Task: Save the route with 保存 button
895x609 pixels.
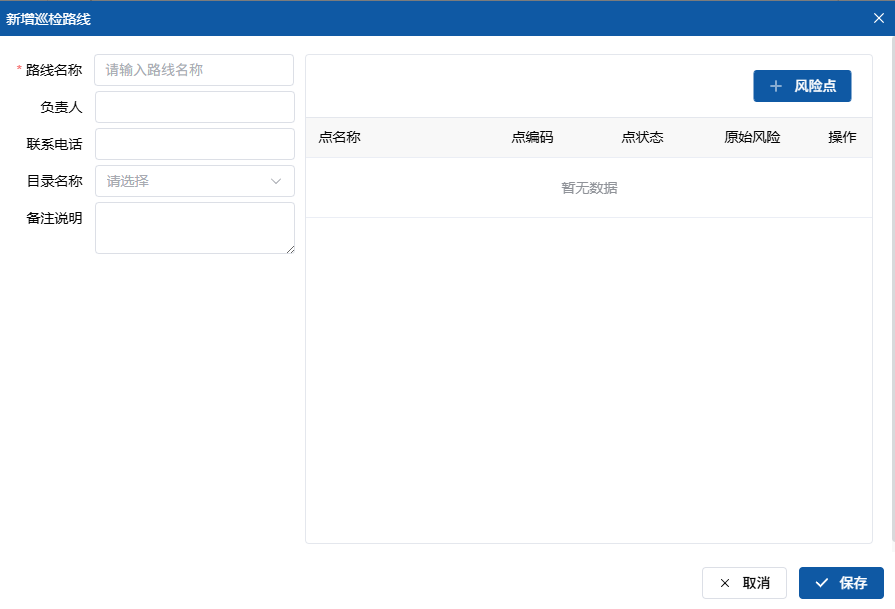Action: point(841,583)
